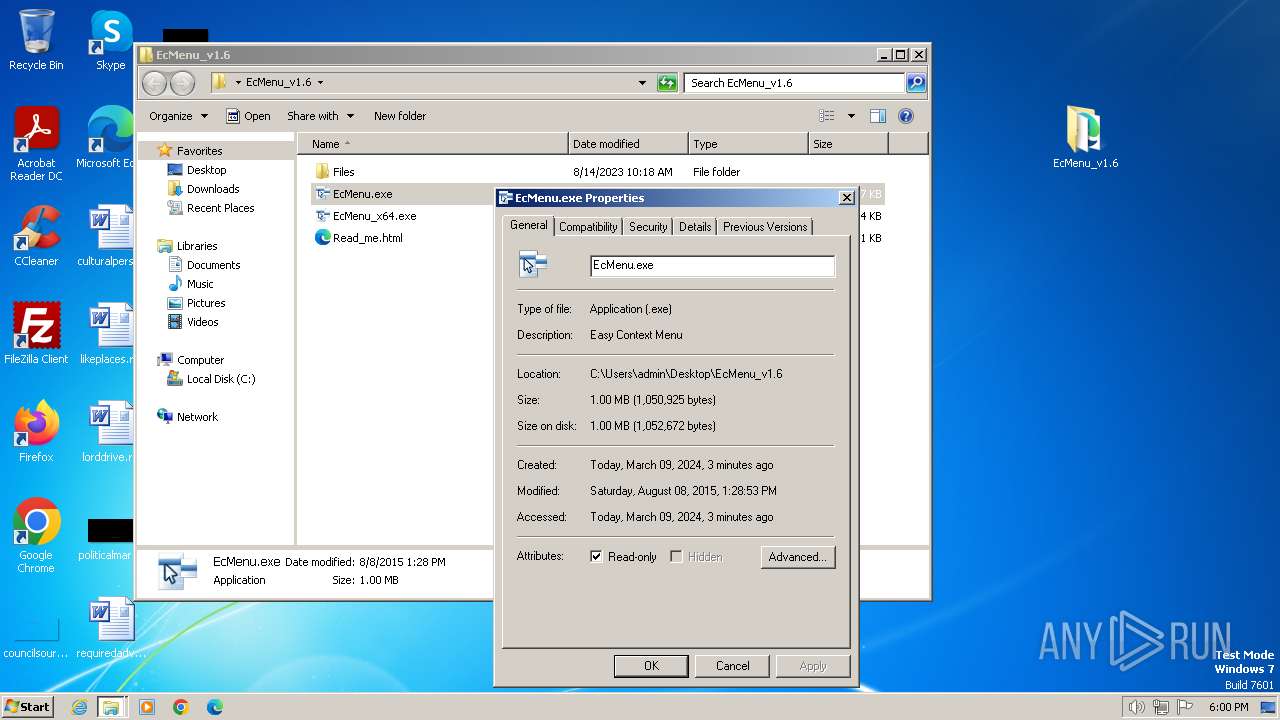Open File Explorer taskbar icon
This screenshot has width=1280, height=720.
click(x=111, y=707)
